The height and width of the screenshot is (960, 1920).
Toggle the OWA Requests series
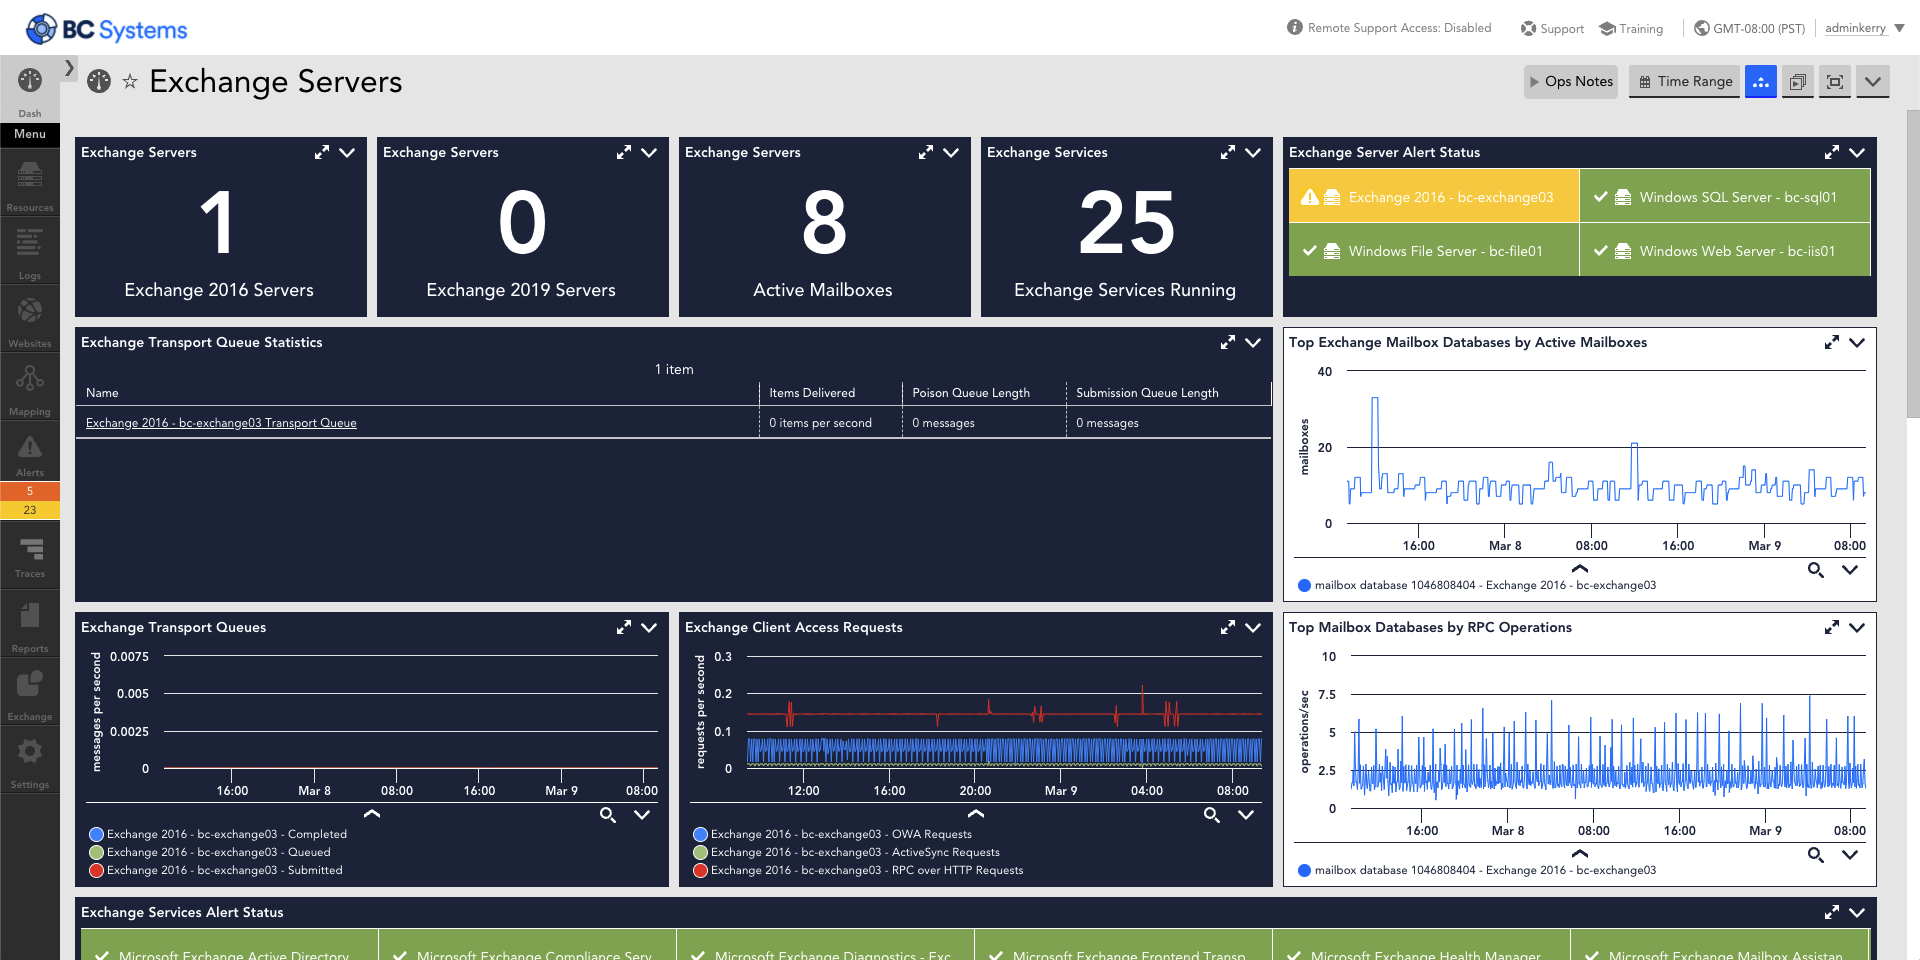832,834
